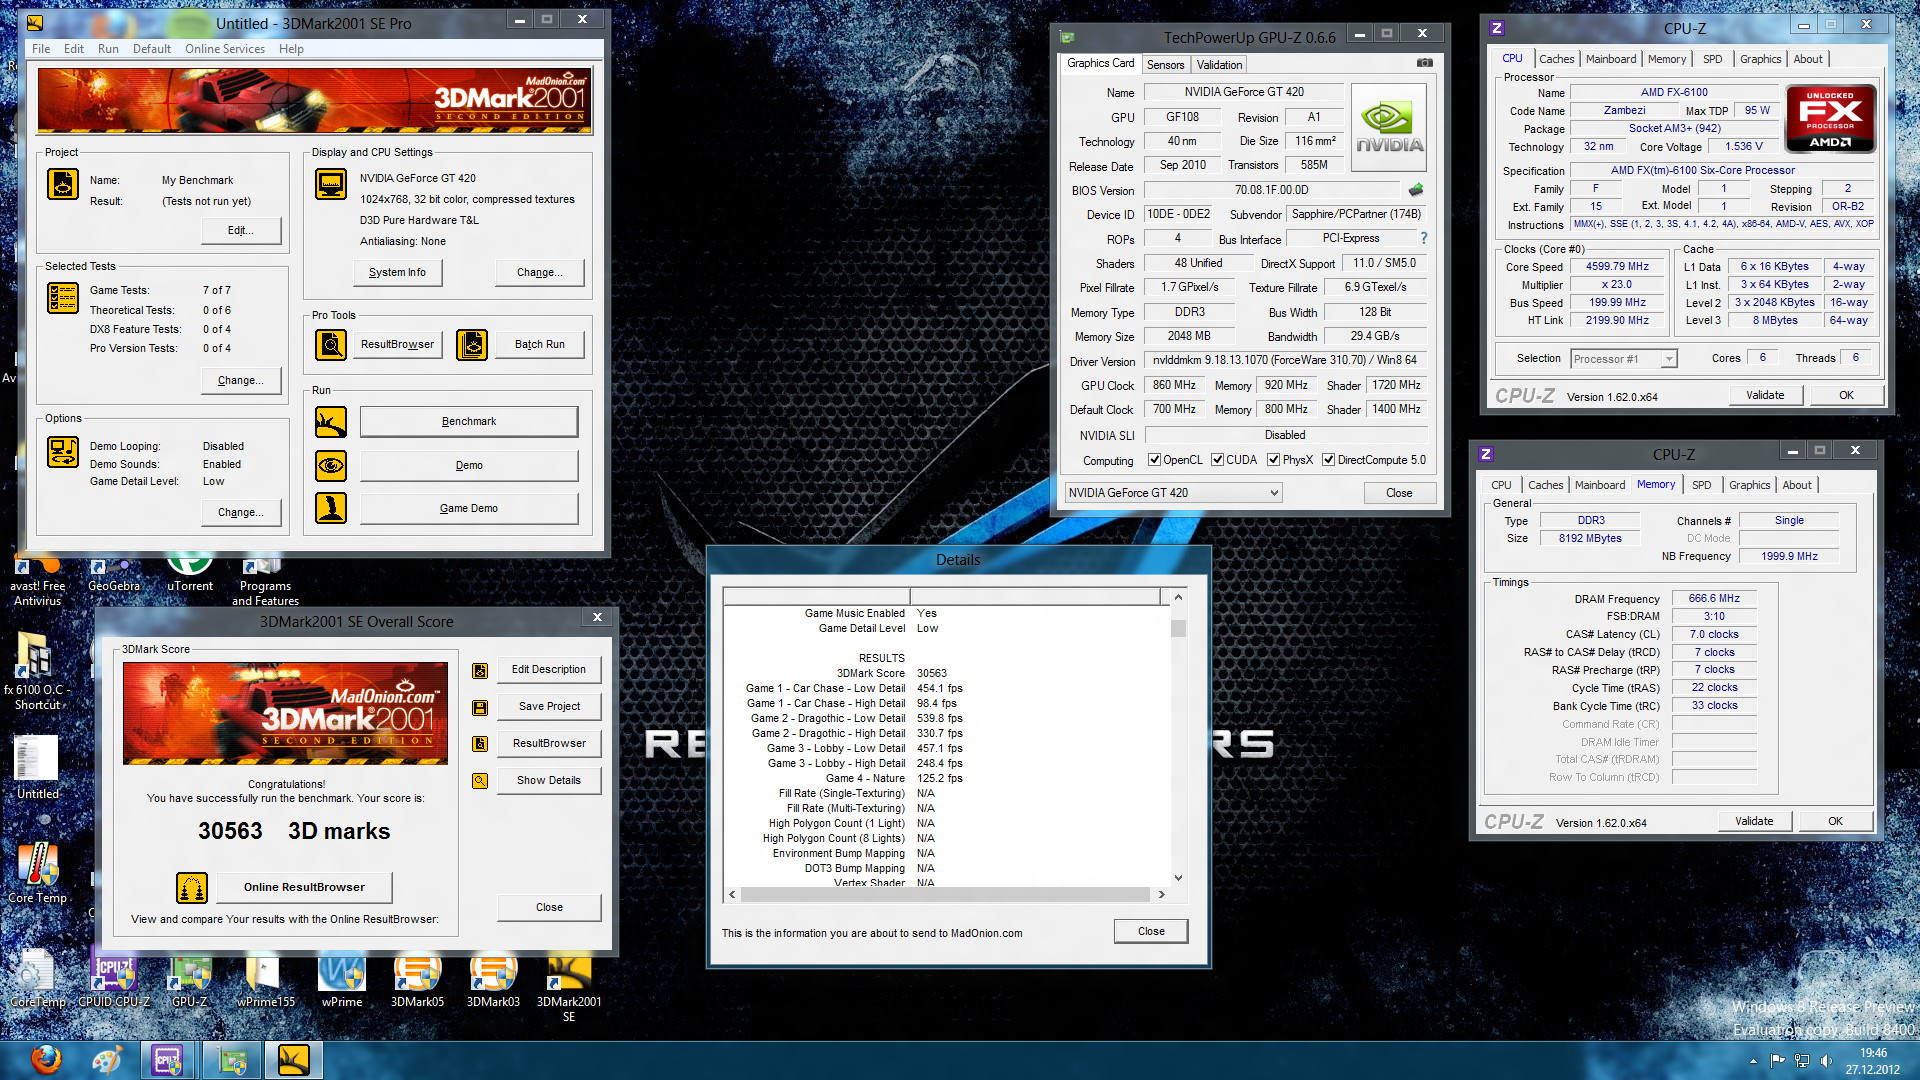Open the GPU selection dropdown in GPU-Z

pyautogui.click(x=1173, y=493)
